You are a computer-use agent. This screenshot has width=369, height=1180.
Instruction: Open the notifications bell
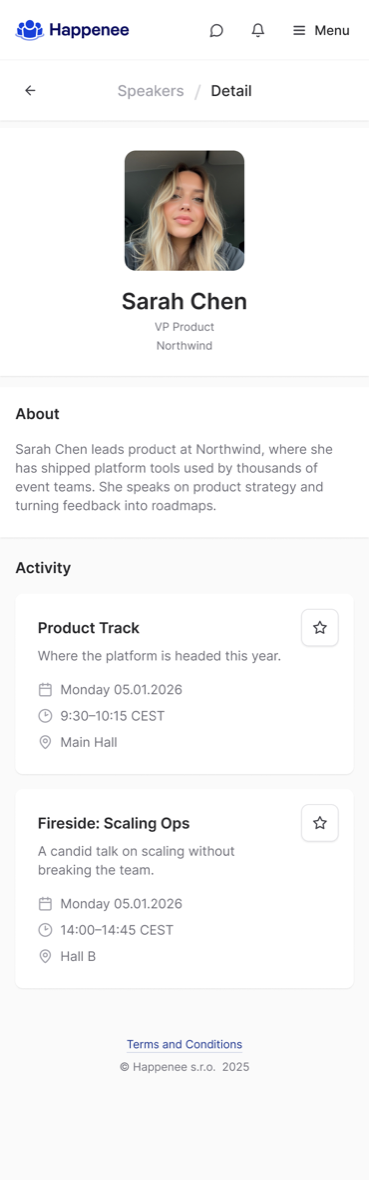pyautogui.click(x=258, y=30)
